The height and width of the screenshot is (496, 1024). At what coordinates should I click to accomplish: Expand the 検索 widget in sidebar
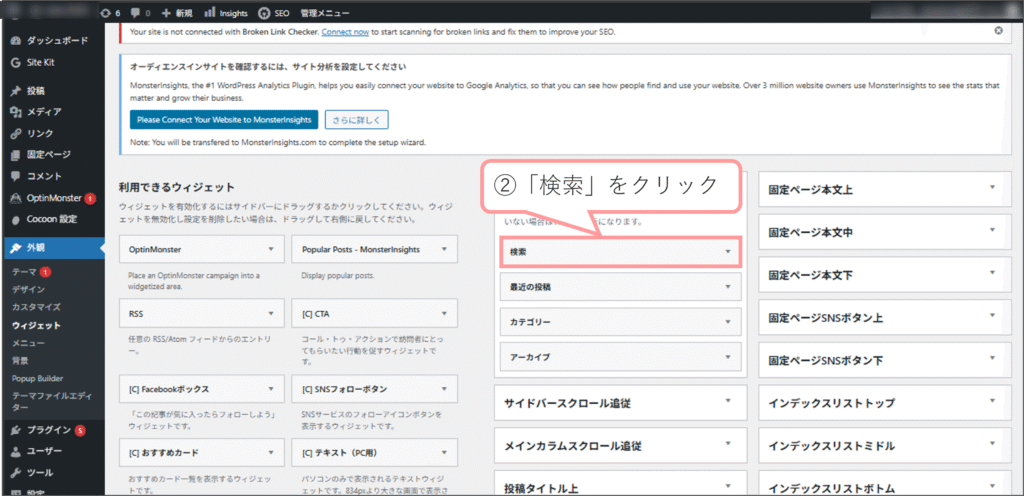(x=727, y=252)
